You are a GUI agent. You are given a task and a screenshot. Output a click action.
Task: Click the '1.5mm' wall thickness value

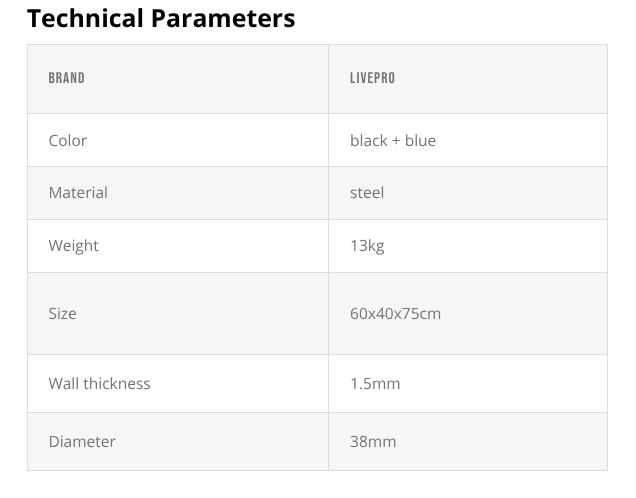(375, 383)
